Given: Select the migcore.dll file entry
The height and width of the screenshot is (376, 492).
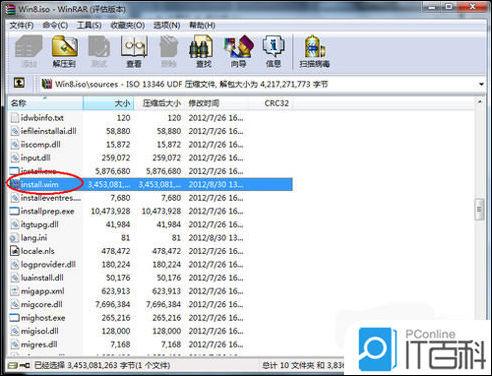Looking at the screenshot, I should pos(41,304).
